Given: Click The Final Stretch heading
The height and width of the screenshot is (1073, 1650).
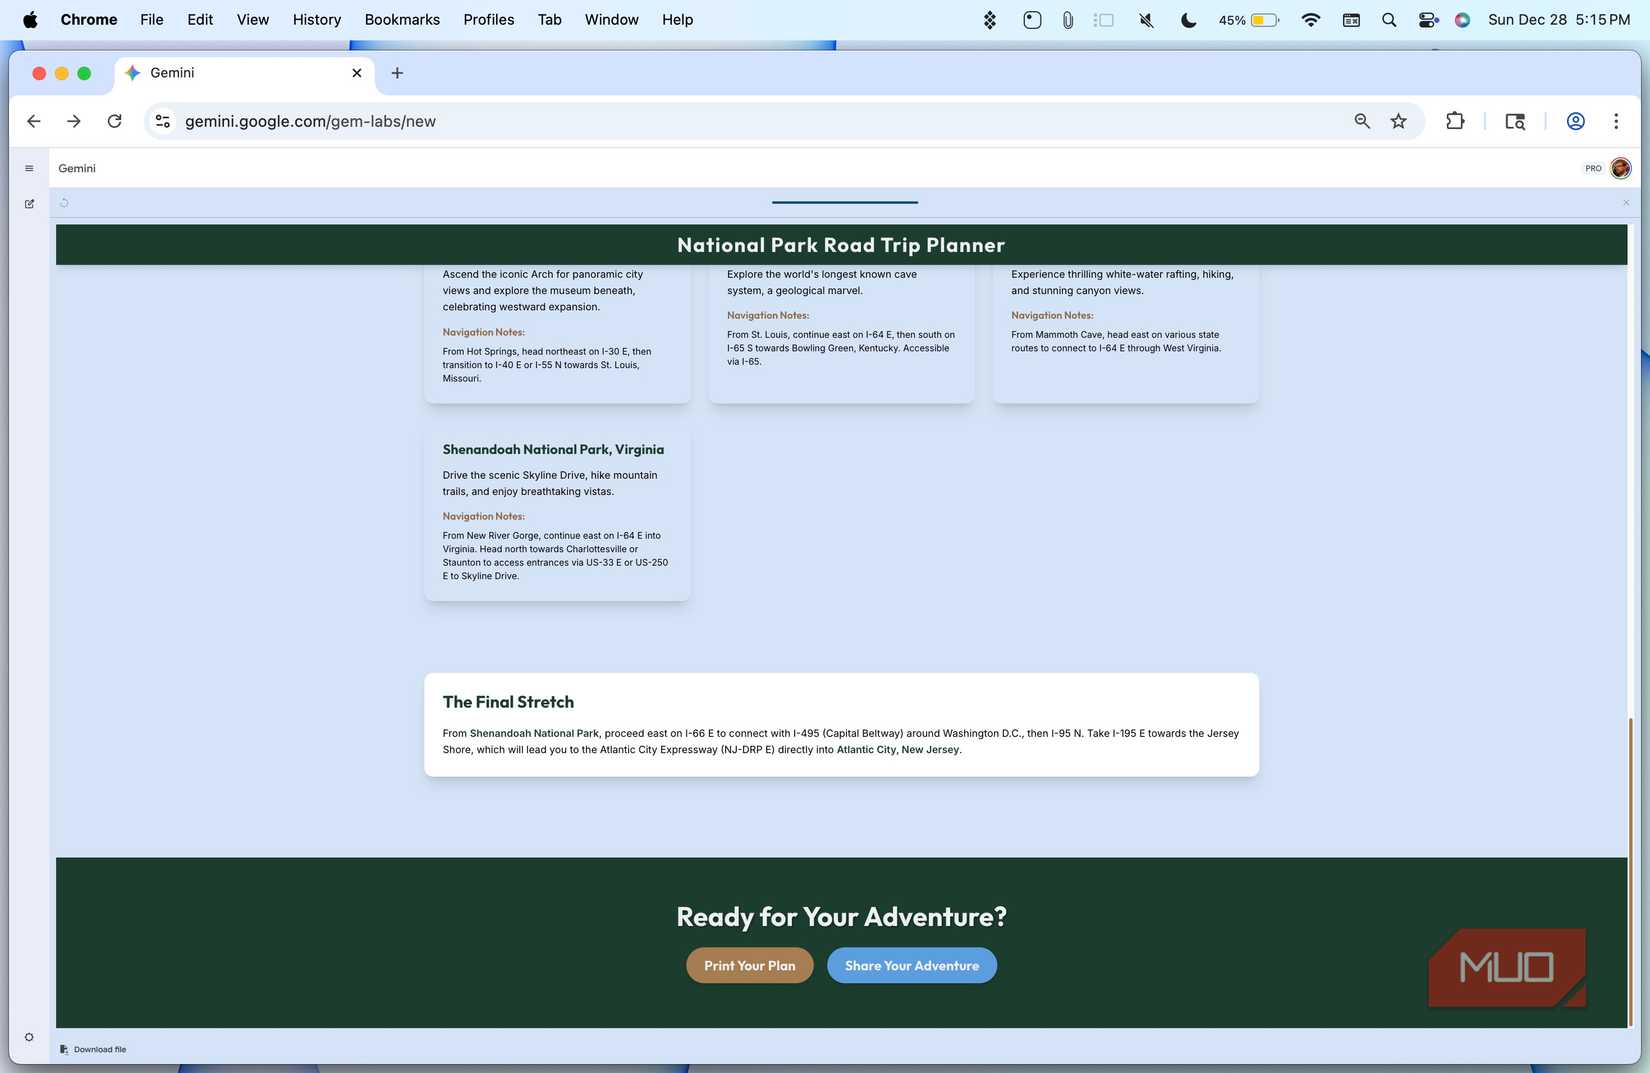Looking at the screenshot, I should (x=508, y=702).
